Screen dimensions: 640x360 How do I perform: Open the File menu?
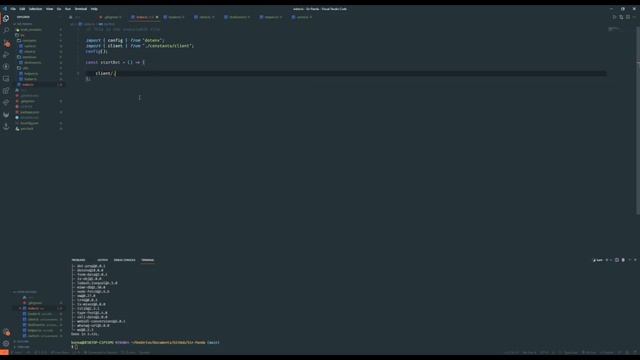13,9
